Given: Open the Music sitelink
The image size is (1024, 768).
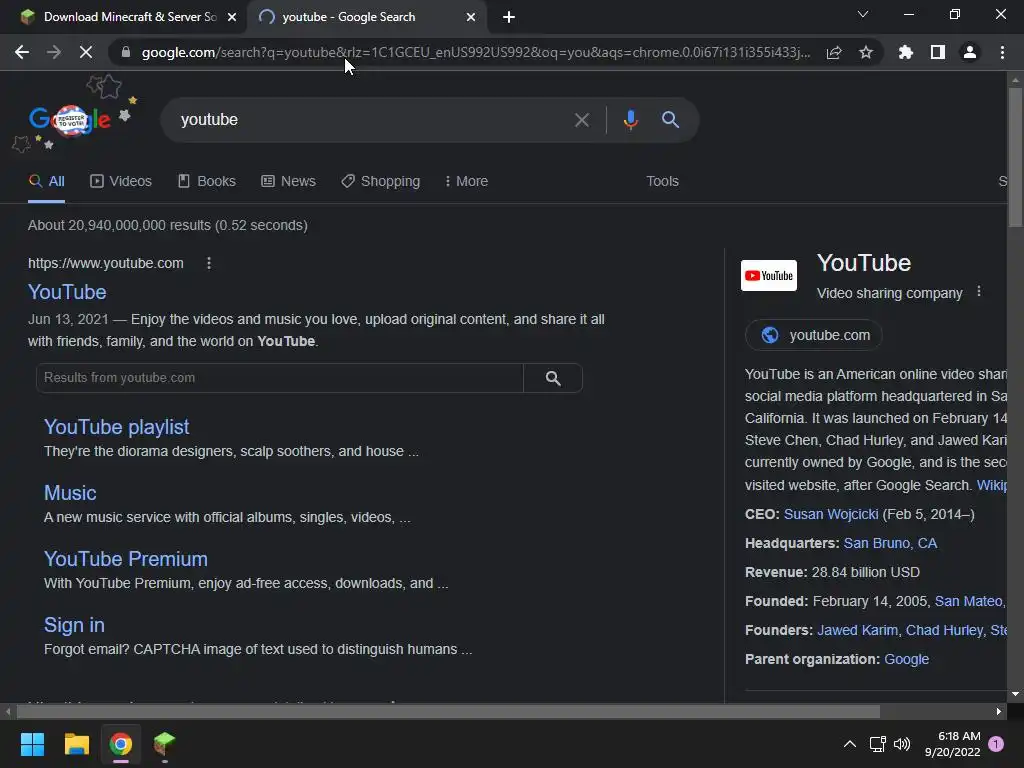Looking at the screenshot, I should tap(70, 493).
